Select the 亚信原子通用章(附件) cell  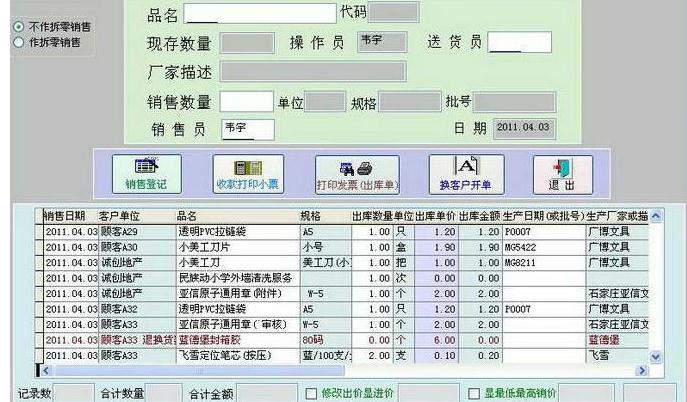coord(238,294)
